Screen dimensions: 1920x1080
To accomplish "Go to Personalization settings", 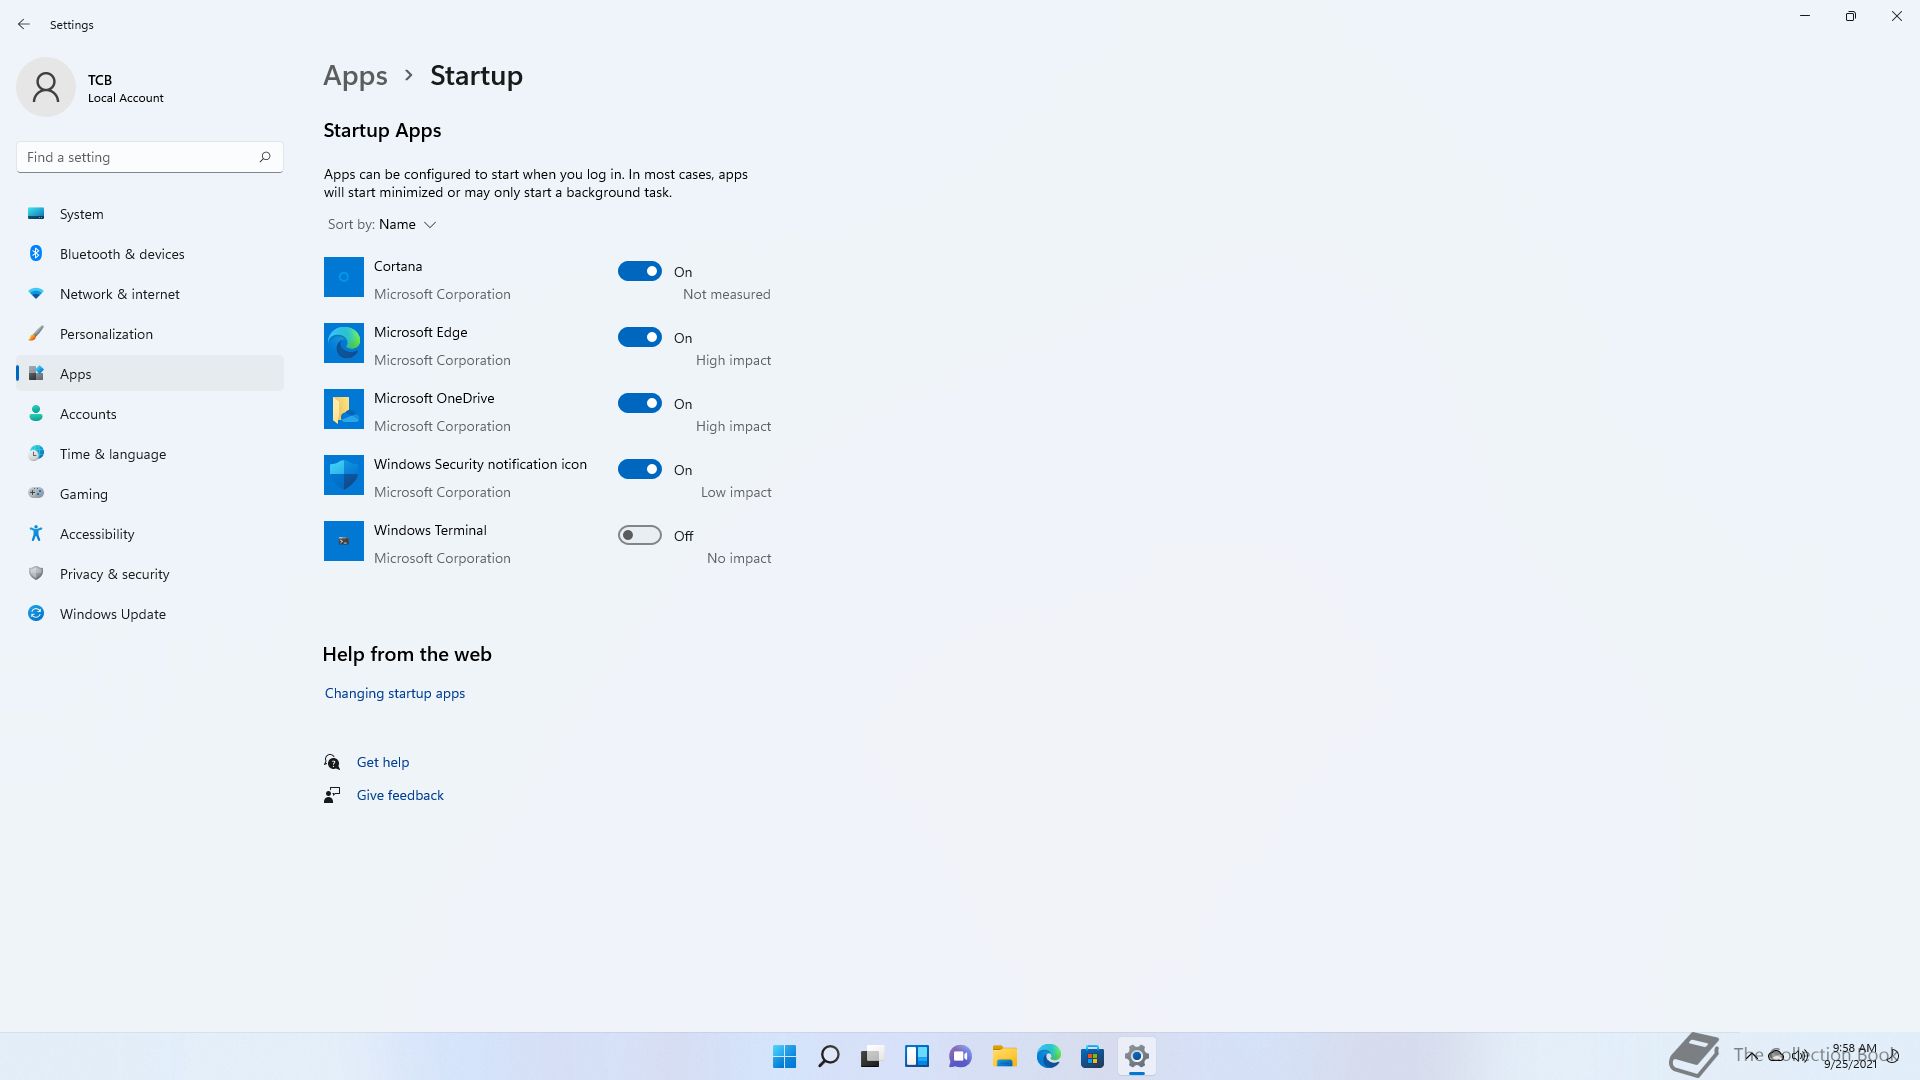I will point(150,334).
